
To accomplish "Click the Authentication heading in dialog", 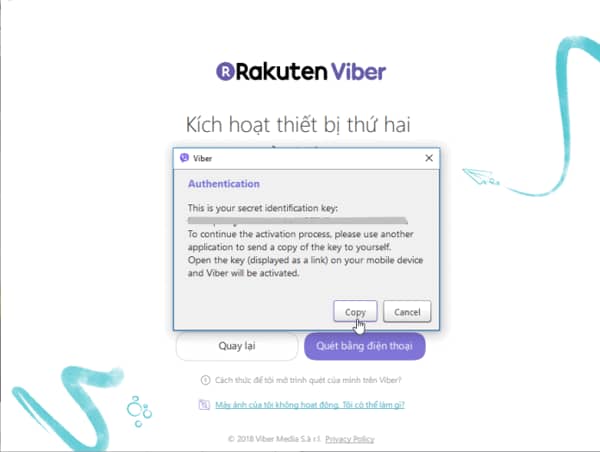I will [224, 184].
